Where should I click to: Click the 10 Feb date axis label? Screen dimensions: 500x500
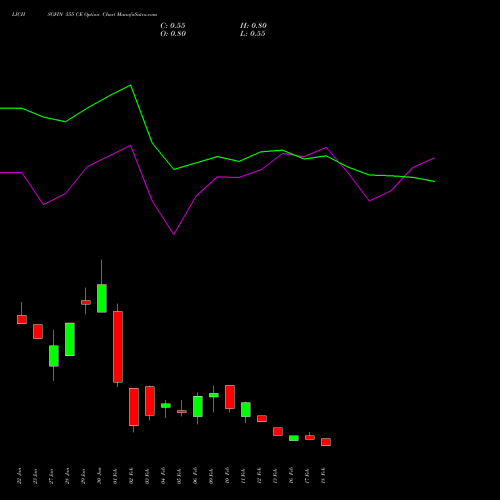(x=227, y=476)
